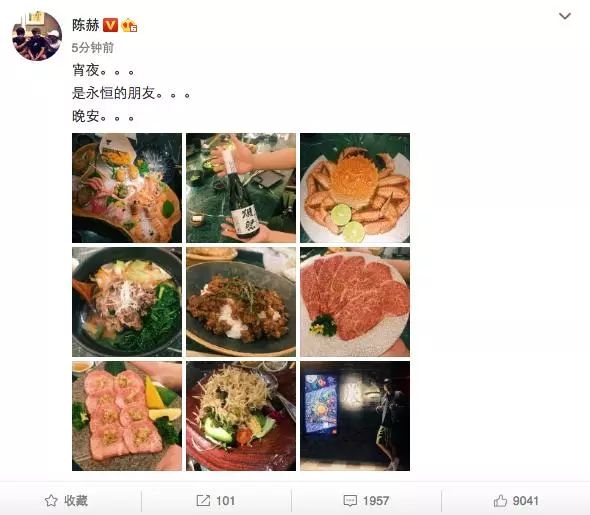
Task: Click the comment bubble icon
Action: pos(350,501)
